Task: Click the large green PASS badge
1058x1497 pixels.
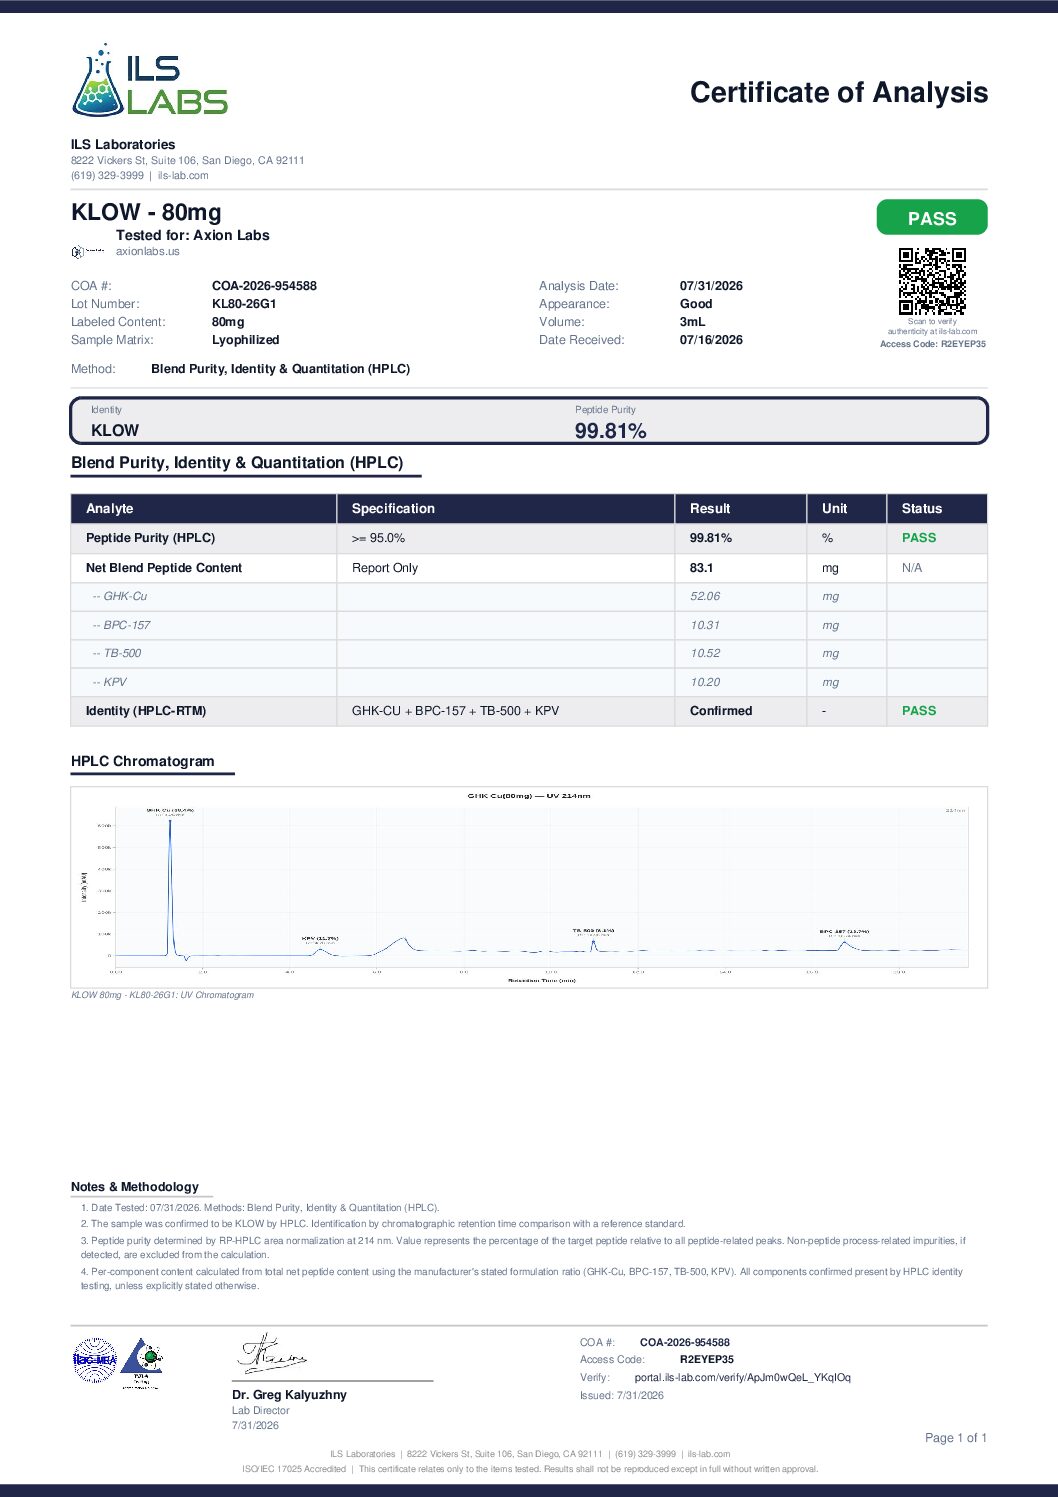Action: click(932, 218)
